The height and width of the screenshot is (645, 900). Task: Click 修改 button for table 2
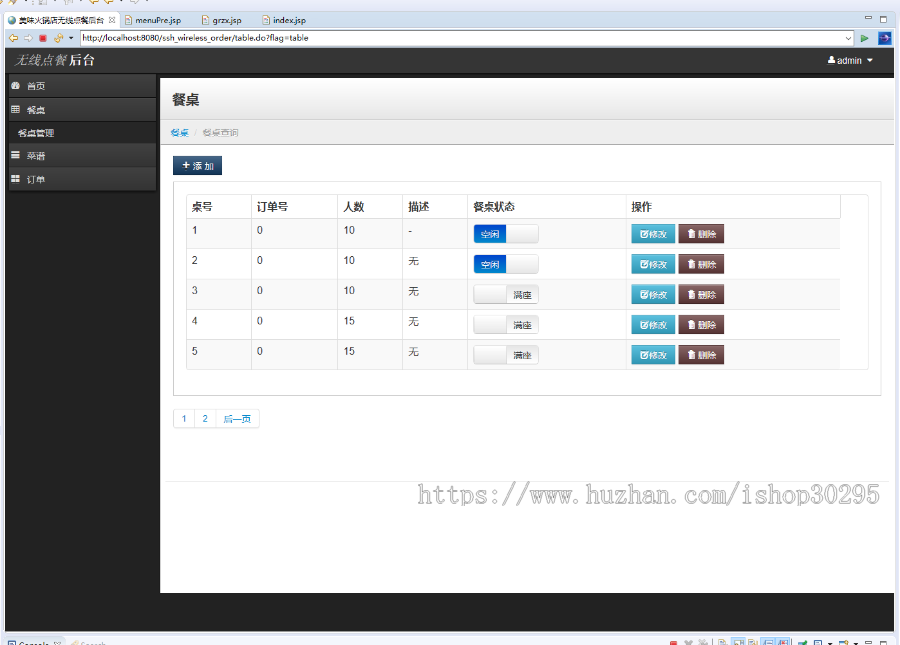pos(653,265)
